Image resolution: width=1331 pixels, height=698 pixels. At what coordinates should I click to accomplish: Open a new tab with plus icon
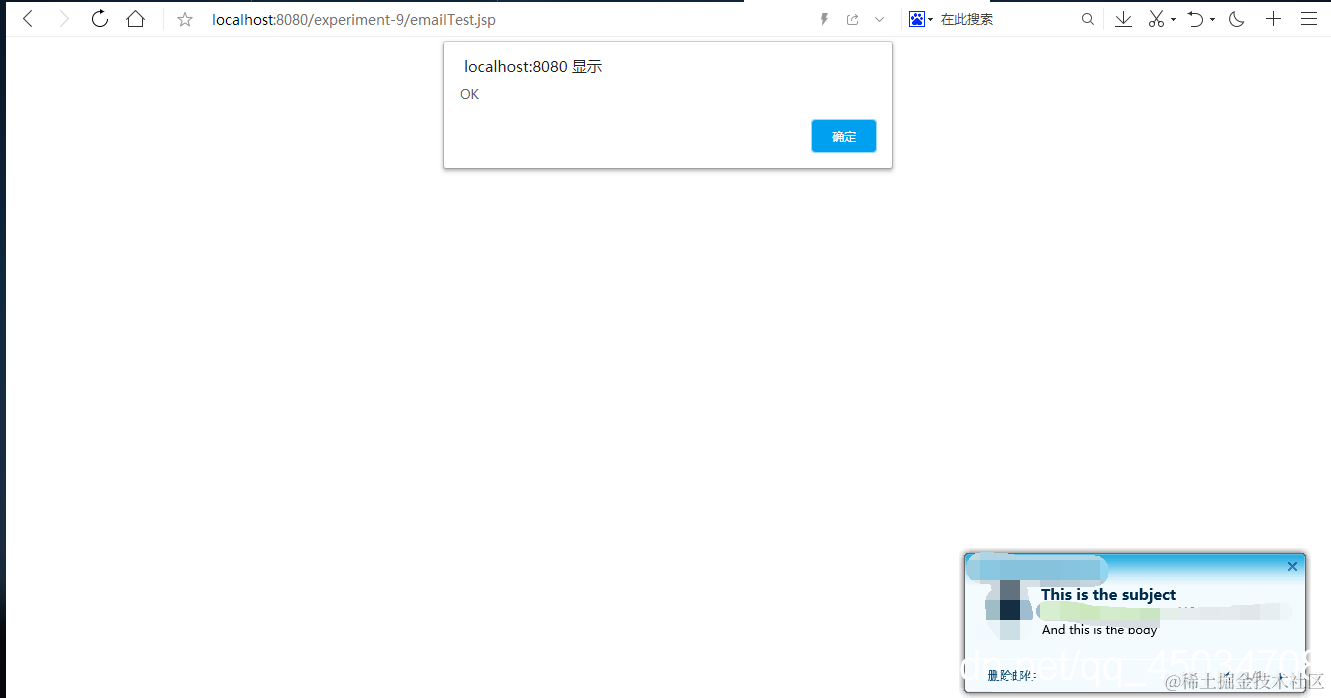pos(1273,18)
